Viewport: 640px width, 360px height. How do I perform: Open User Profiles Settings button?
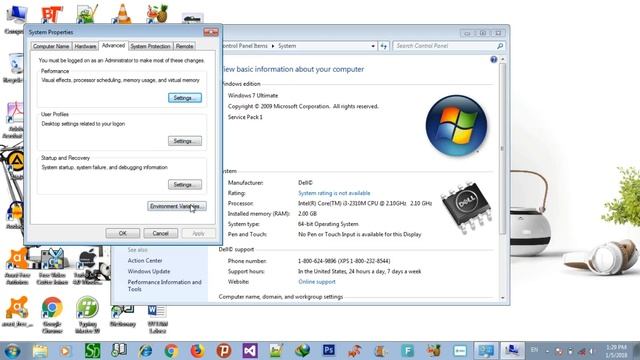[x=185, y=141]
